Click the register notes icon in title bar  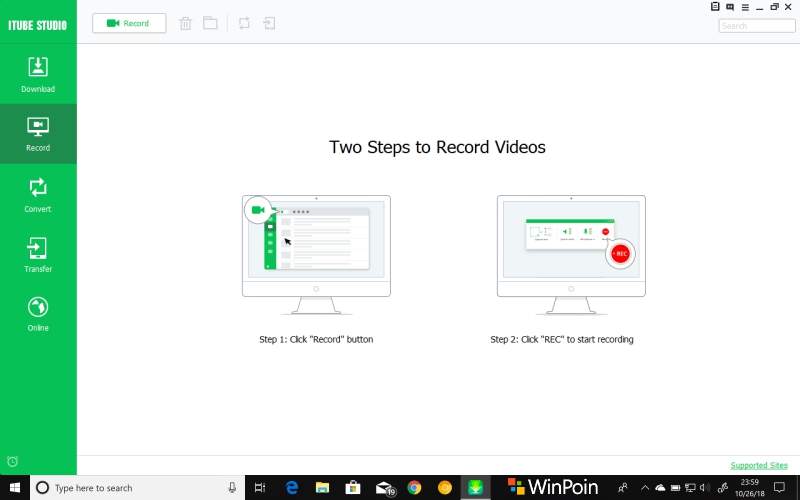714,7
